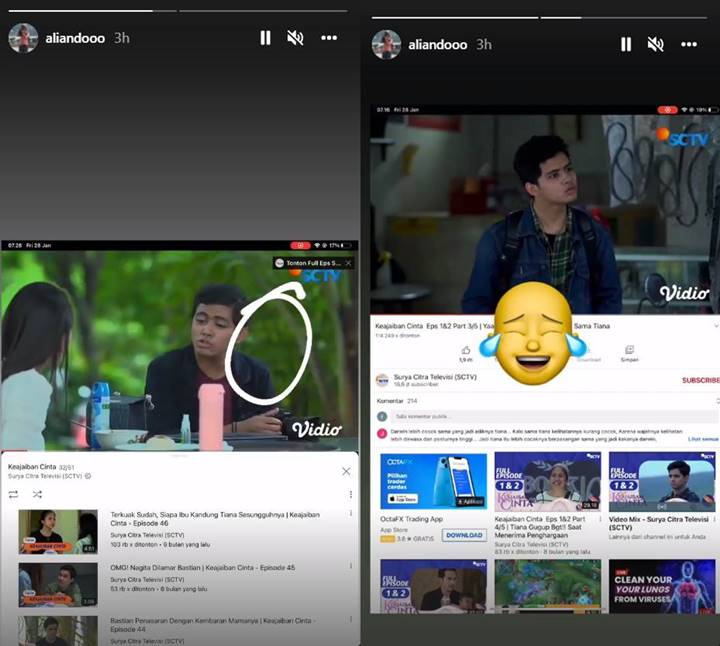
Task: Tap DOWNLOAD on OctaFX ad
Action: pos(464,535)
